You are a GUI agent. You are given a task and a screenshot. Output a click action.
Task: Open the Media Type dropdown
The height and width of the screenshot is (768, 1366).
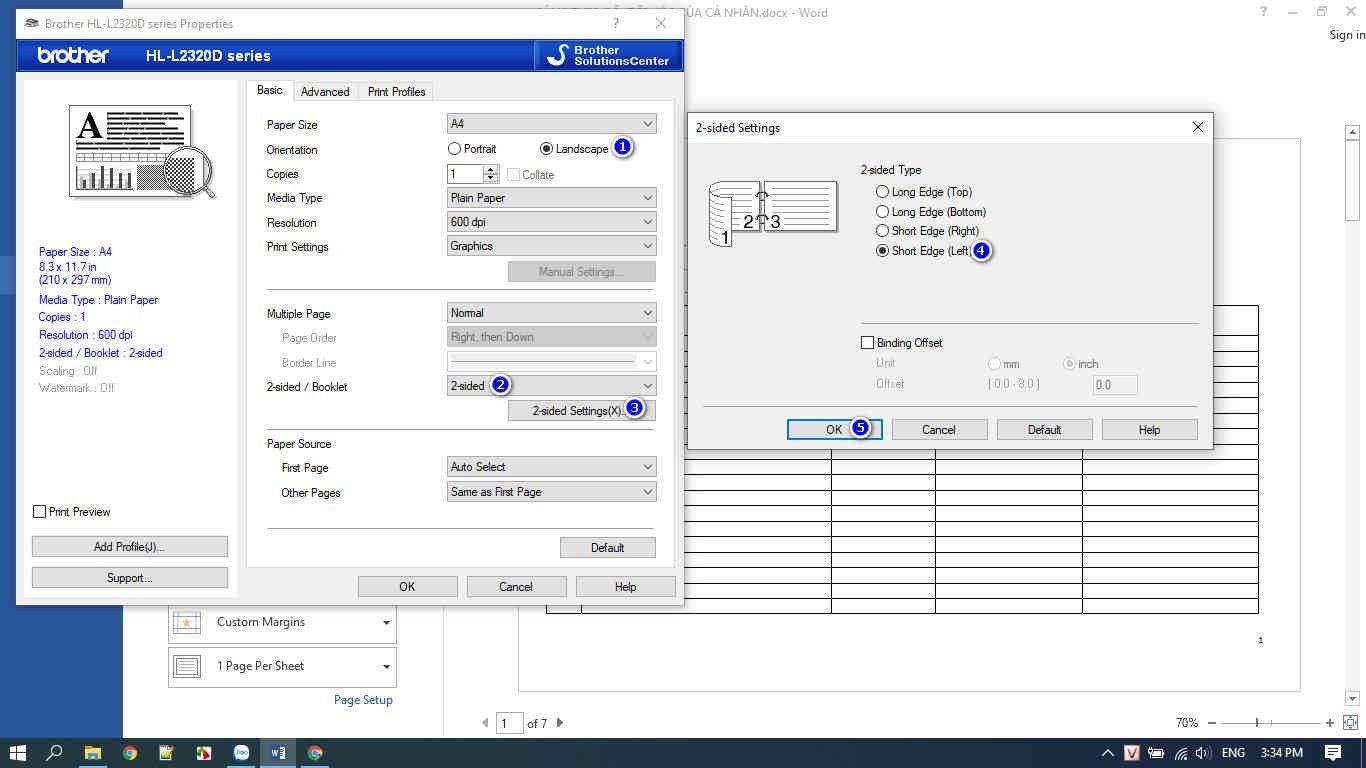[551, 198]
